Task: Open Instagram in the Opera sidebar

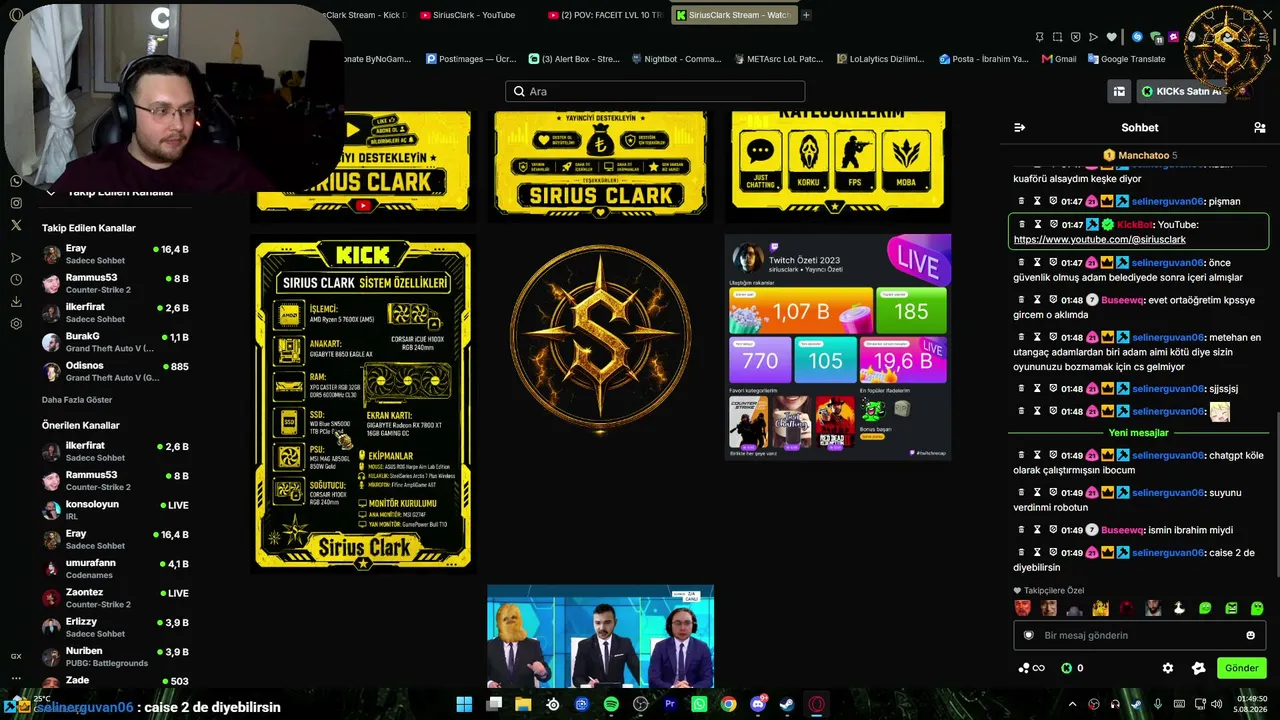Action: (16, 203)
